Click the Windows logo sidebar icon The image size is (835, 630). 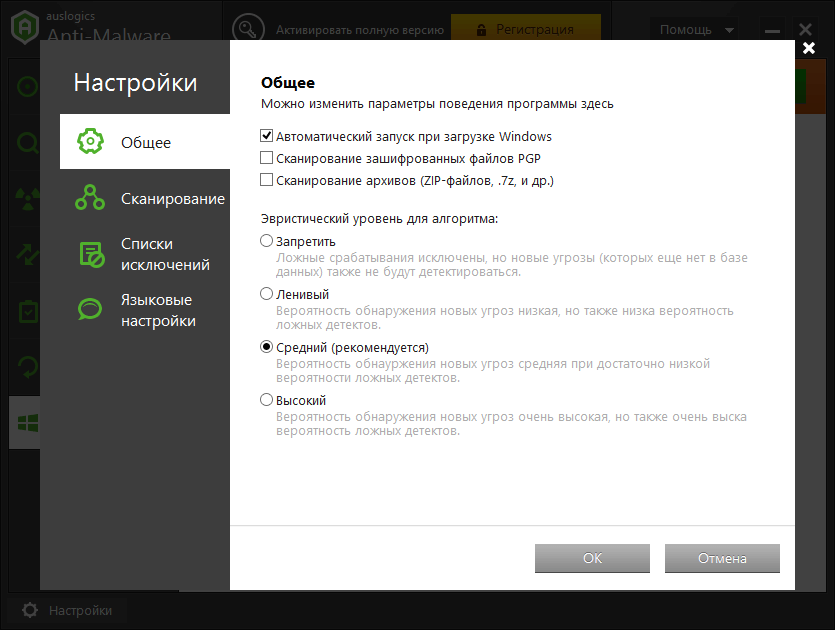tap(27, 423)
